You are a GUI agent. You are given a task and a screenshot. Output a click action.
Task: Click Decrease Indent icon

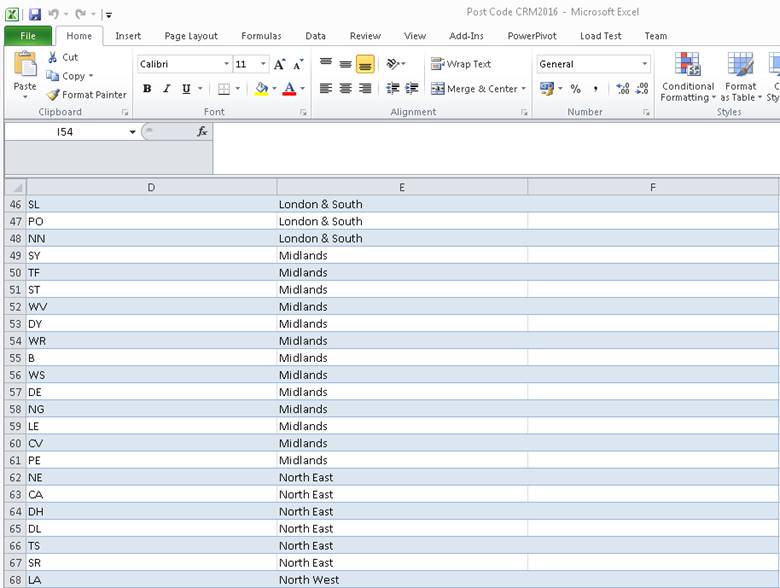pyautogui.click(x=393, y=89)
